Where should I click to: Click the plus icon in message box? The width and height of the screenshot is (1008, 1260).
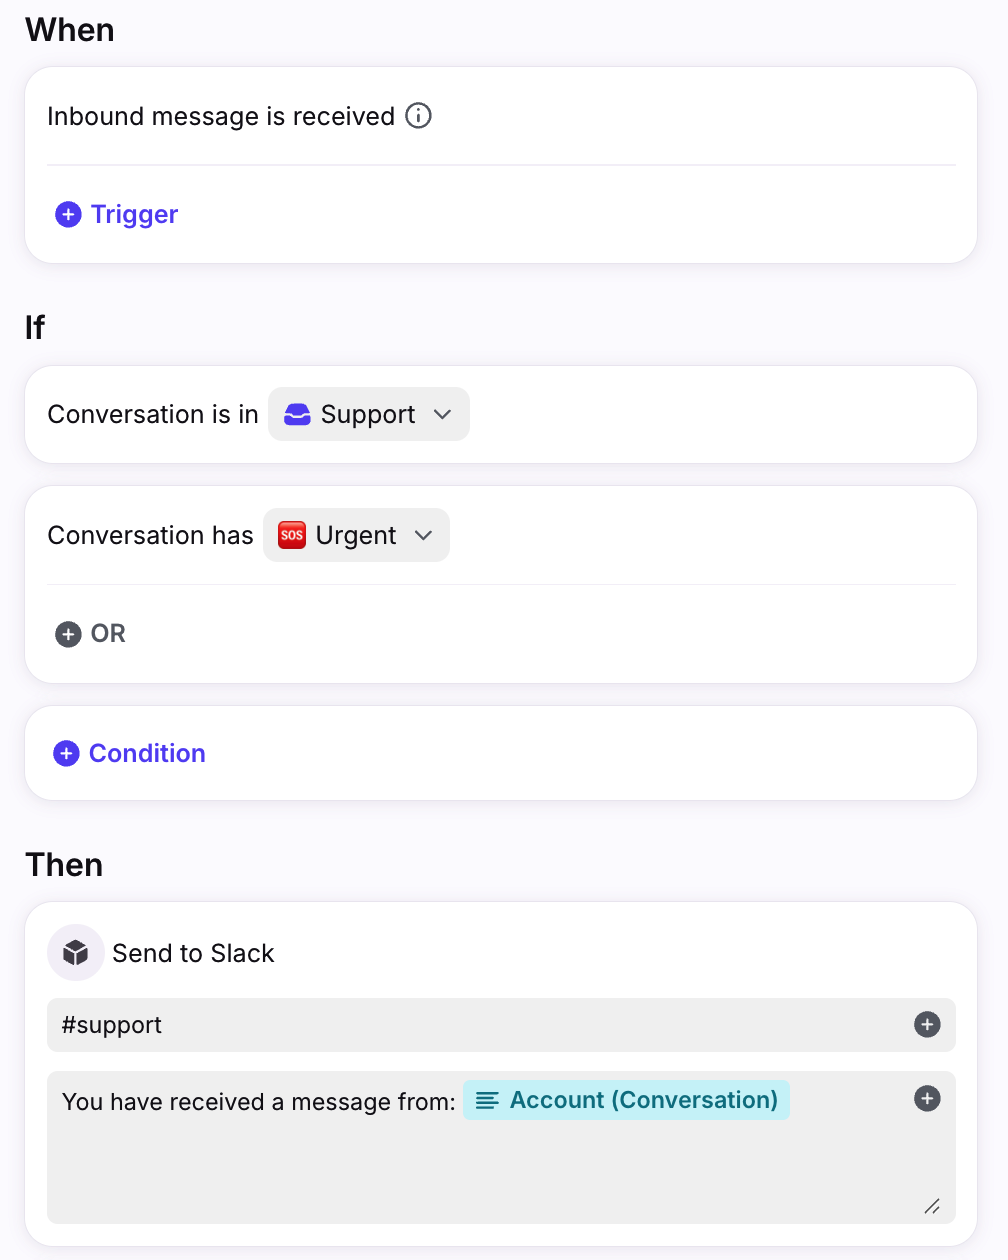pos(927,1099)
